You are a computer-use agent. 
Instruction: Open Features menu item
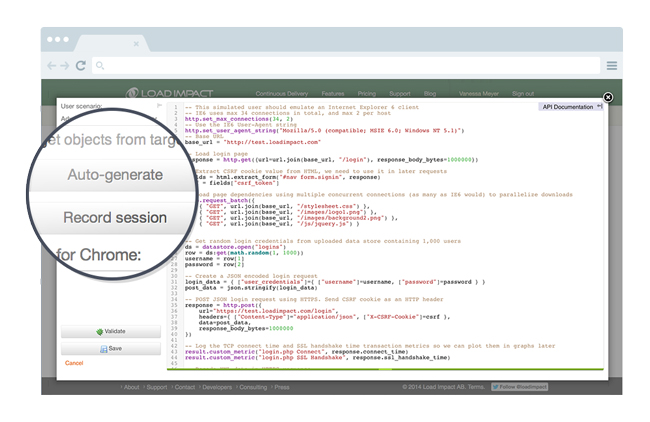[x=333, y=94]
